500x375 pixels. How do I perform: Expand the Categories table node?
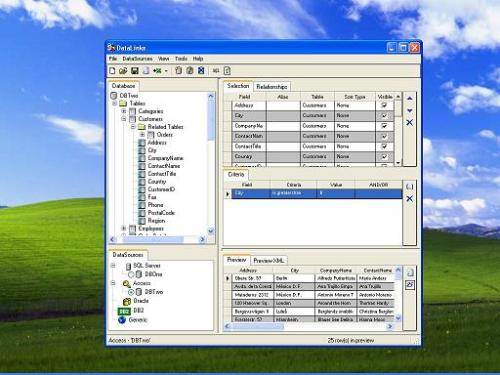coord(124,111)
